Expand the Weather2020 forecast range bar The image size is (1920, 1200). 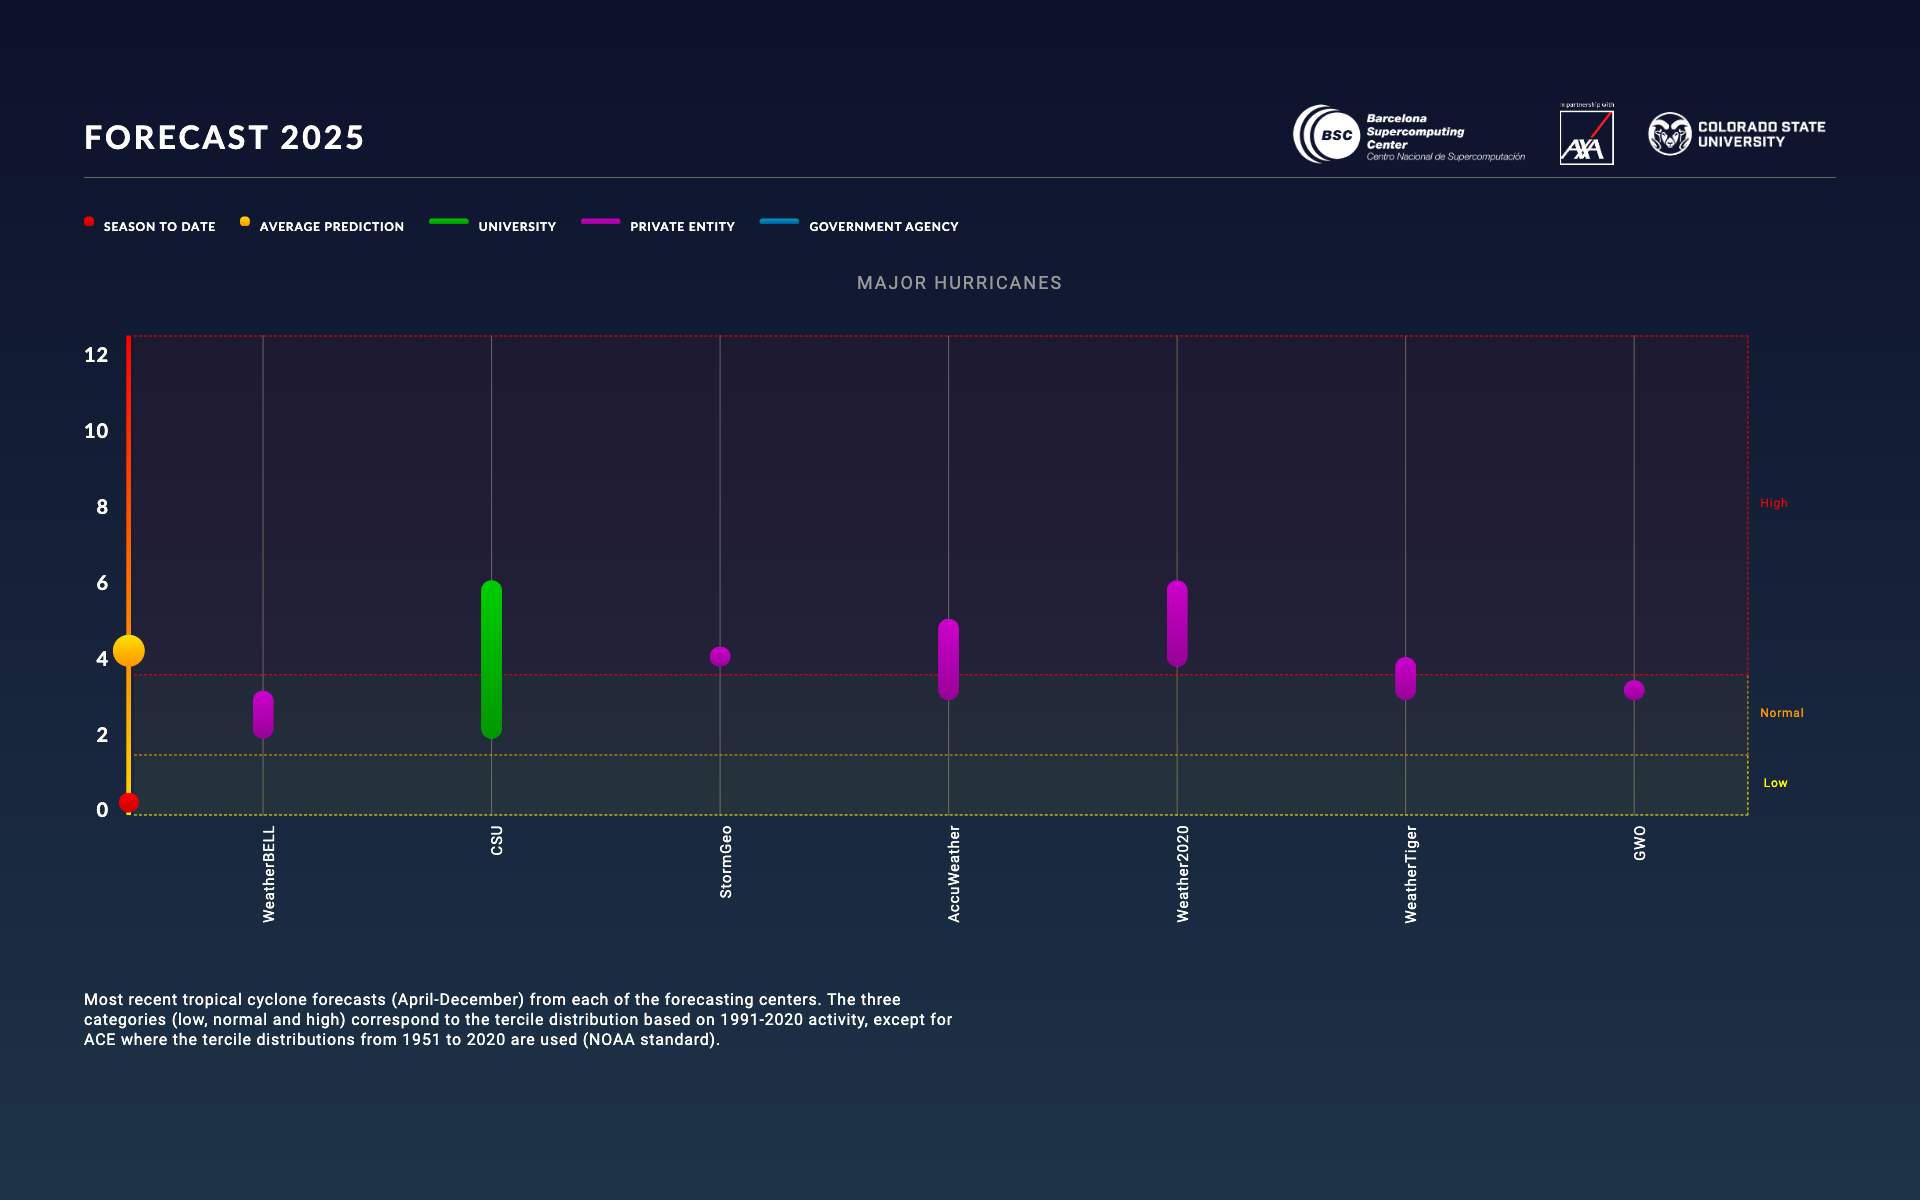point(1177,620)
